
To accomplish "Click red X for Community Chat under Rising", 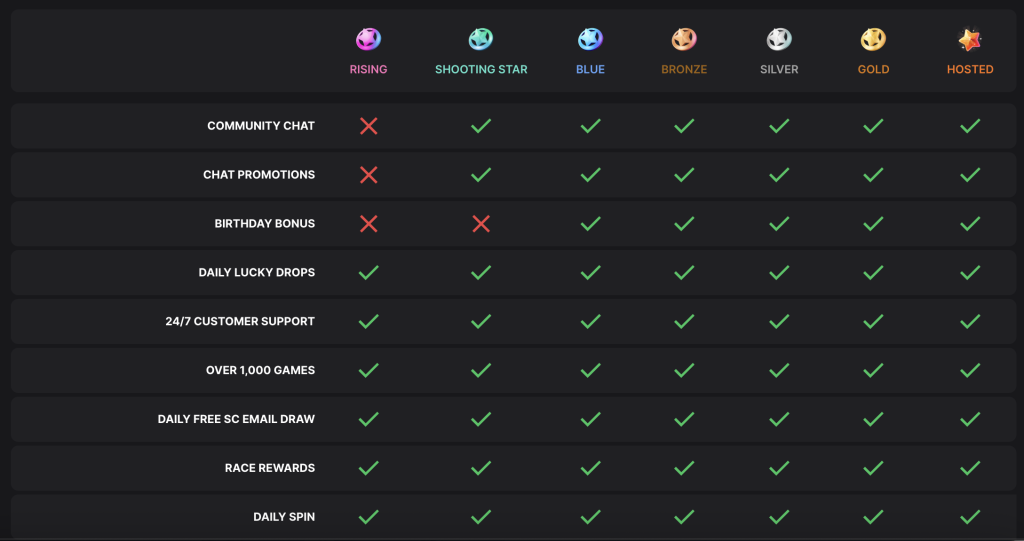I will coord(368,126).
